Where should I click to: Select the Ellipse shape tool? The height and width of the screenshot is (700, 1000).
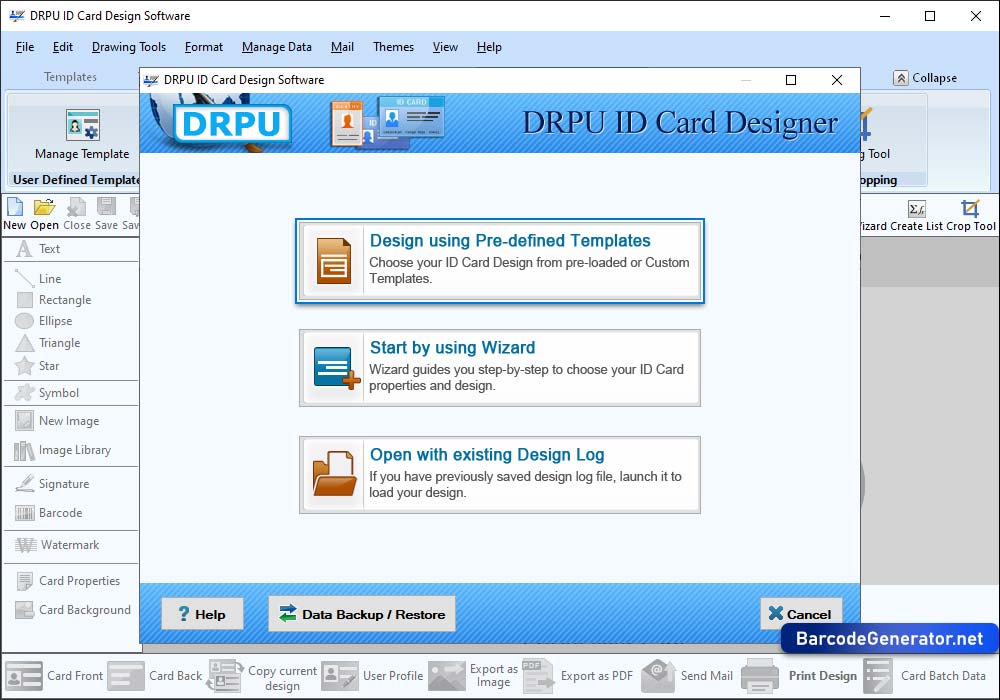click(x=43, y=321)
